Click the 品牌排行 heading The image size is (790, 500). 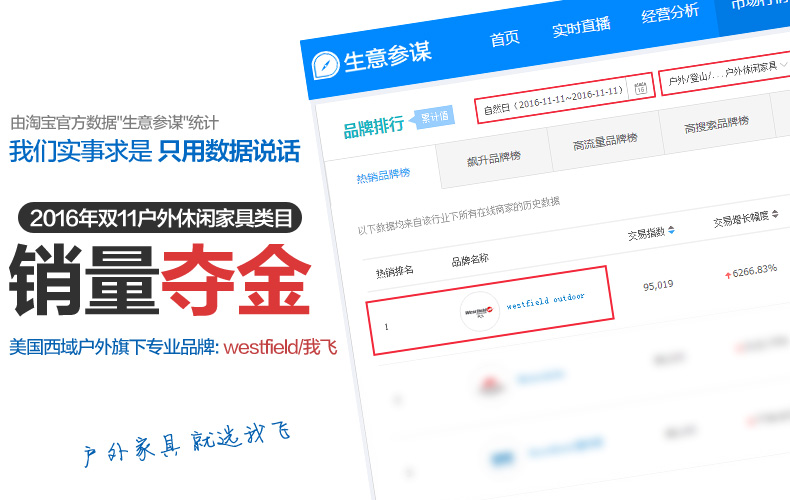373,127
